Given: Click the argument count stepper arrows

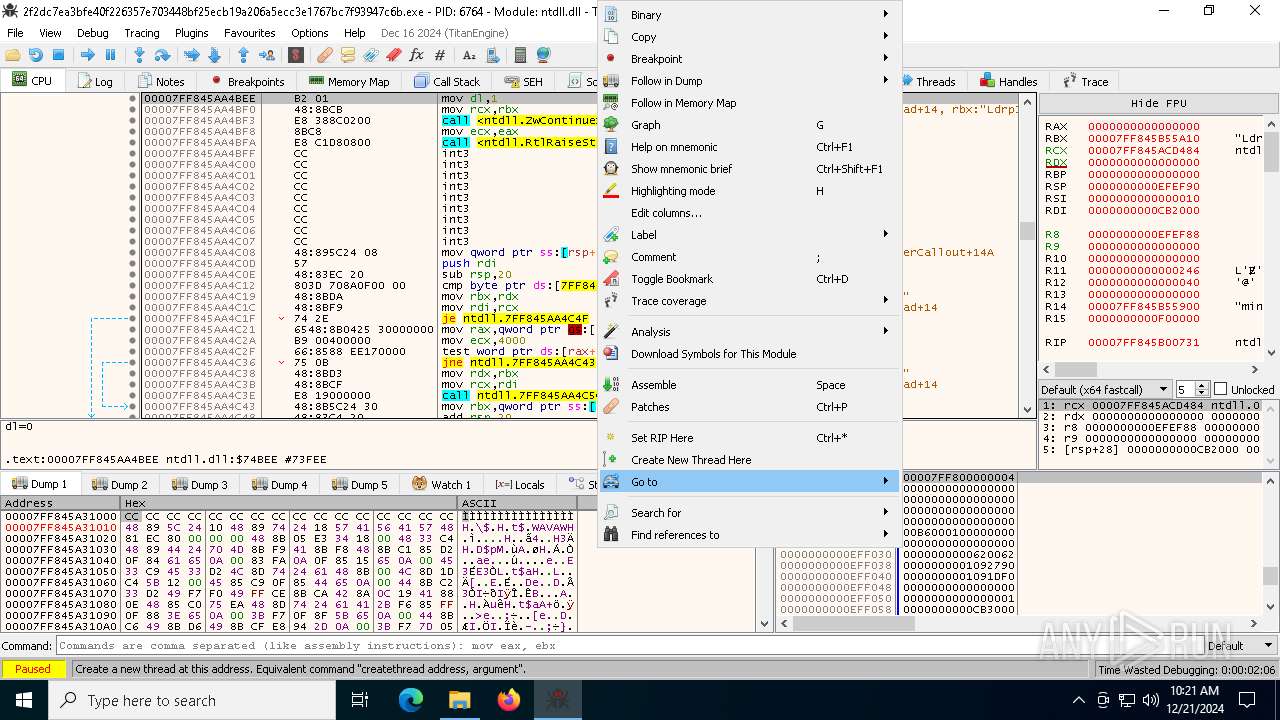Looking at the screenshot, I should click(x=1203, y=389).
